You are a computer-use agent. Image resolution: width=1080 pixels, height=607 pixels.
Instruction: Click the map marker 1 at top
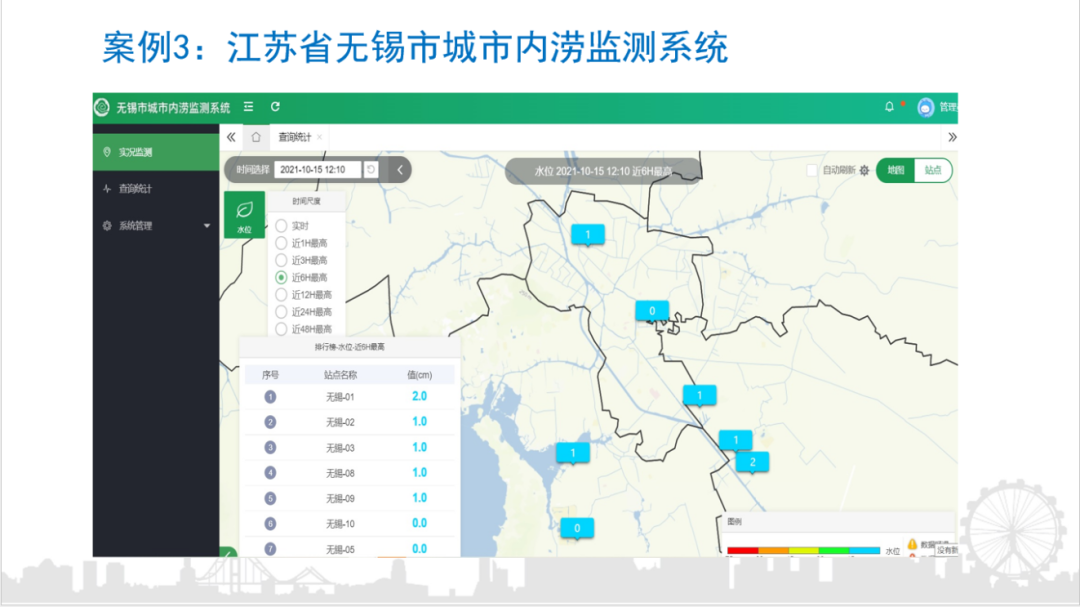[588, 235]
